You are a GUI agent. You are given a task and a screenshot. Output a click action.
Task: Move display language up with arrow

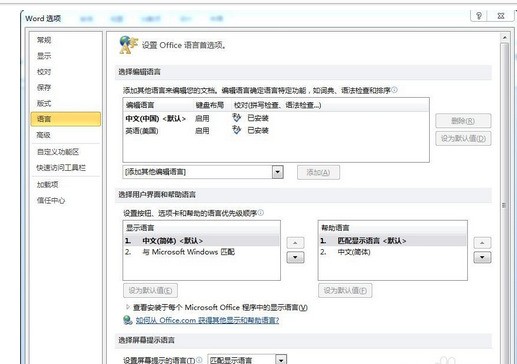[295, 243]
